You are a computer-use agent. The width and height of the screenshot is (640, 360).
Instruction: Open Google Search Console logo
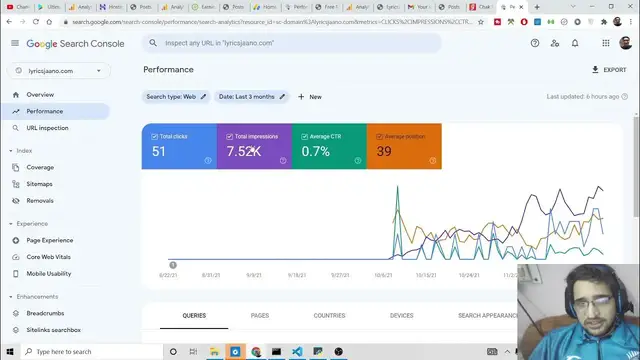[76, 44]
